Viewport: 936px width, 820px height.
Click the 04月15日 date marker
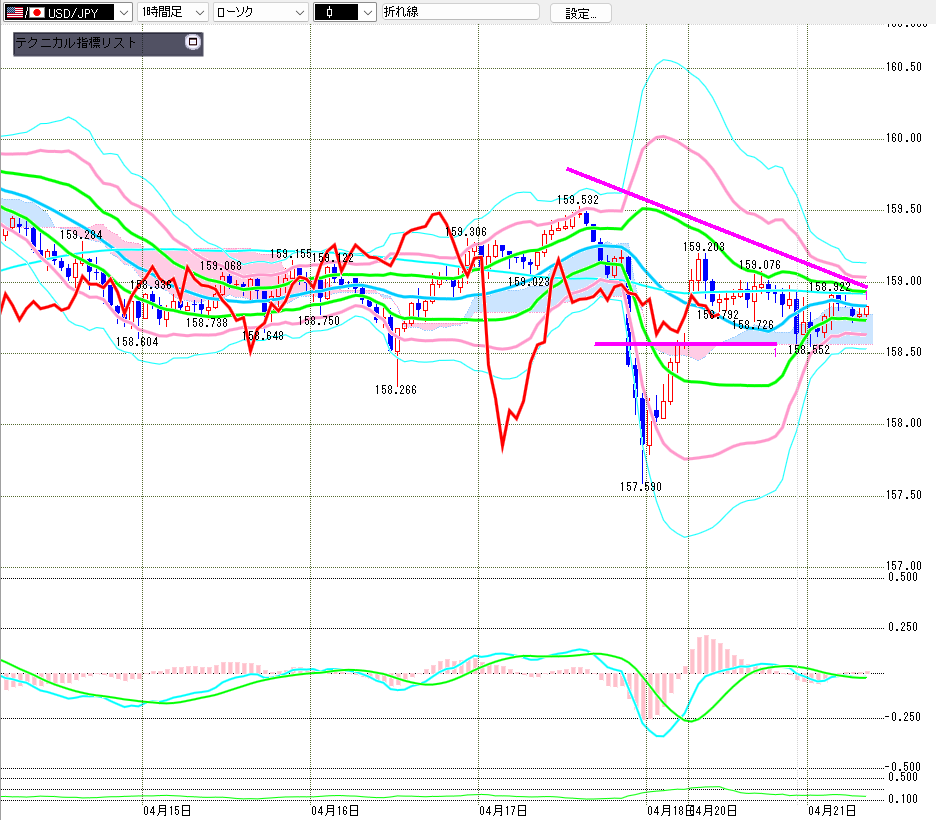pos(167,809)
